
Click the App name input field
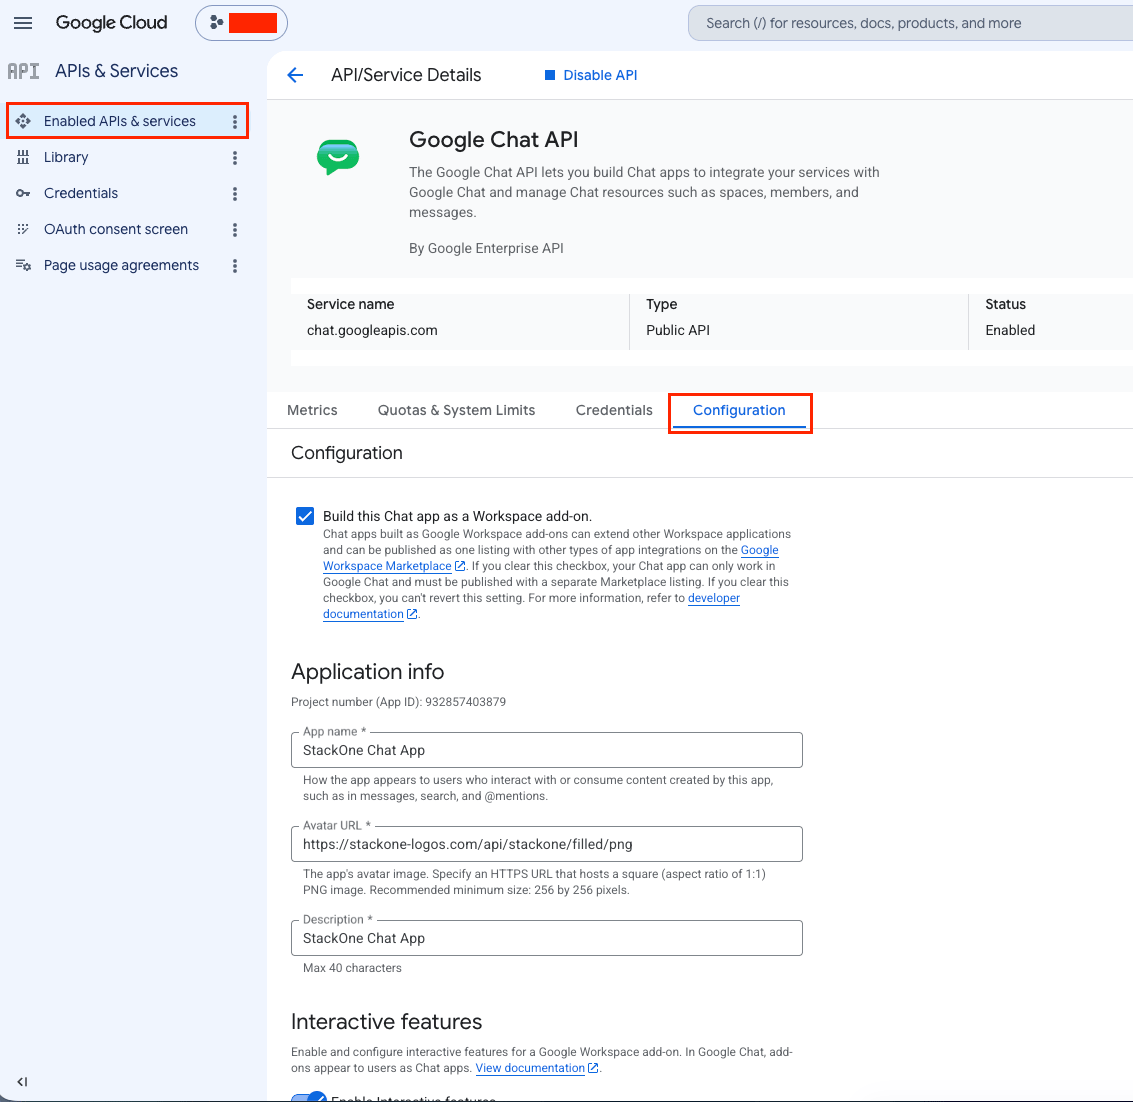click(x=547, y=750)
